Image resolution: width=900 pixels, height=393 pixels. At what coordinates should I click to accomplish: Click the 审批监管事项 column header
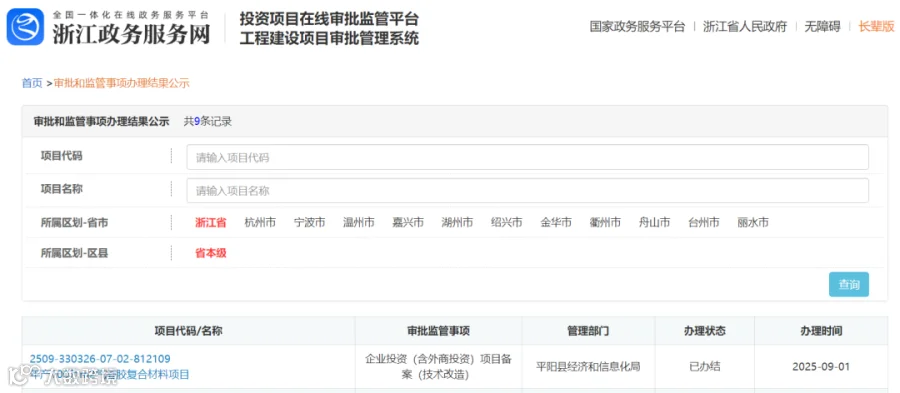tap(439, 331)
